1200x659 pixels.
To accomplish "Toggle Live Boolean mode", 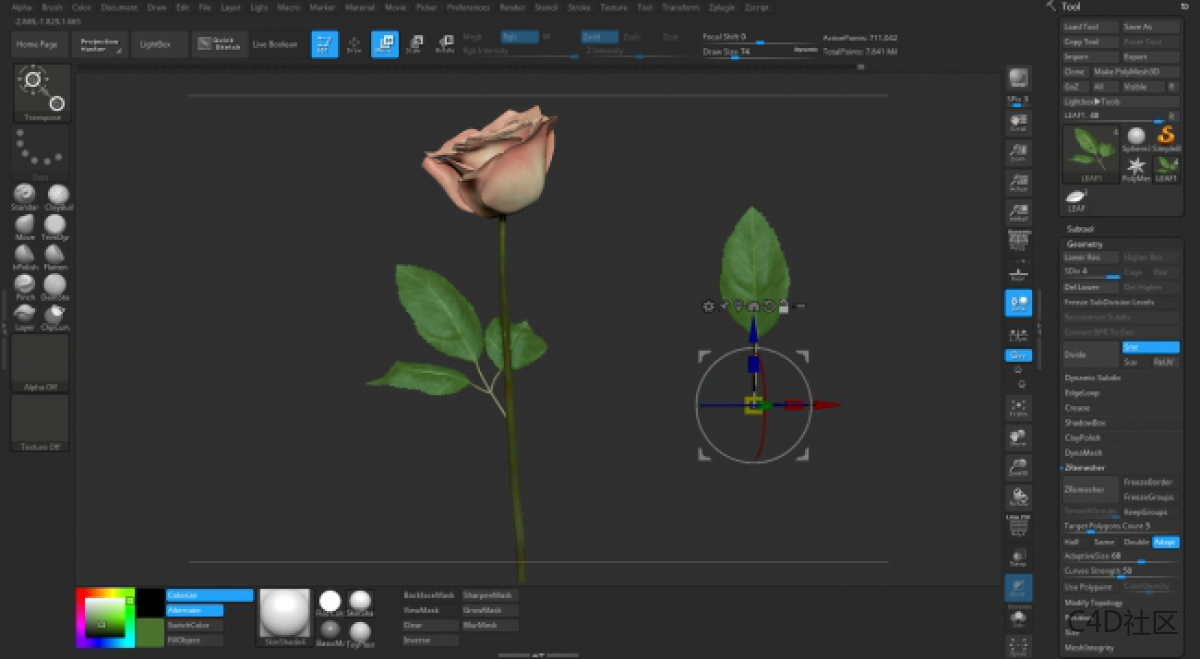I will tap(274, 45).
